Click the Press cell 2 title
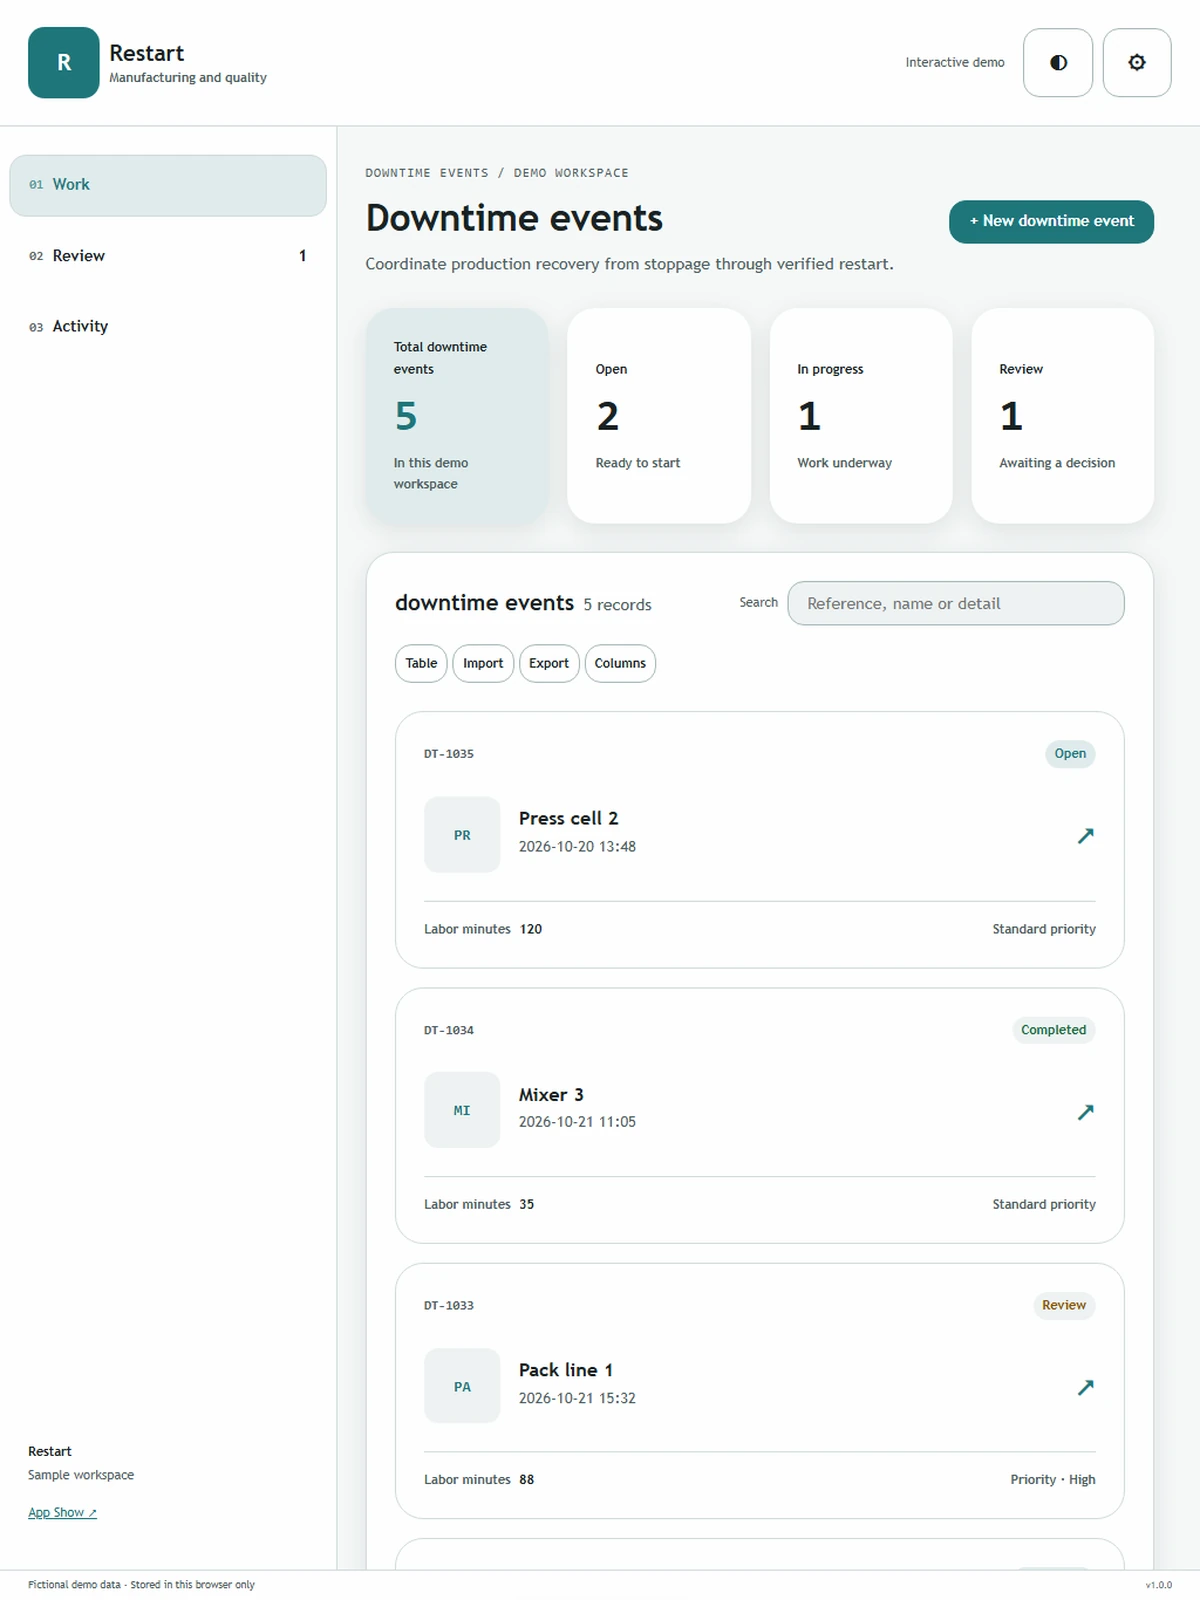 click(568, 818)
